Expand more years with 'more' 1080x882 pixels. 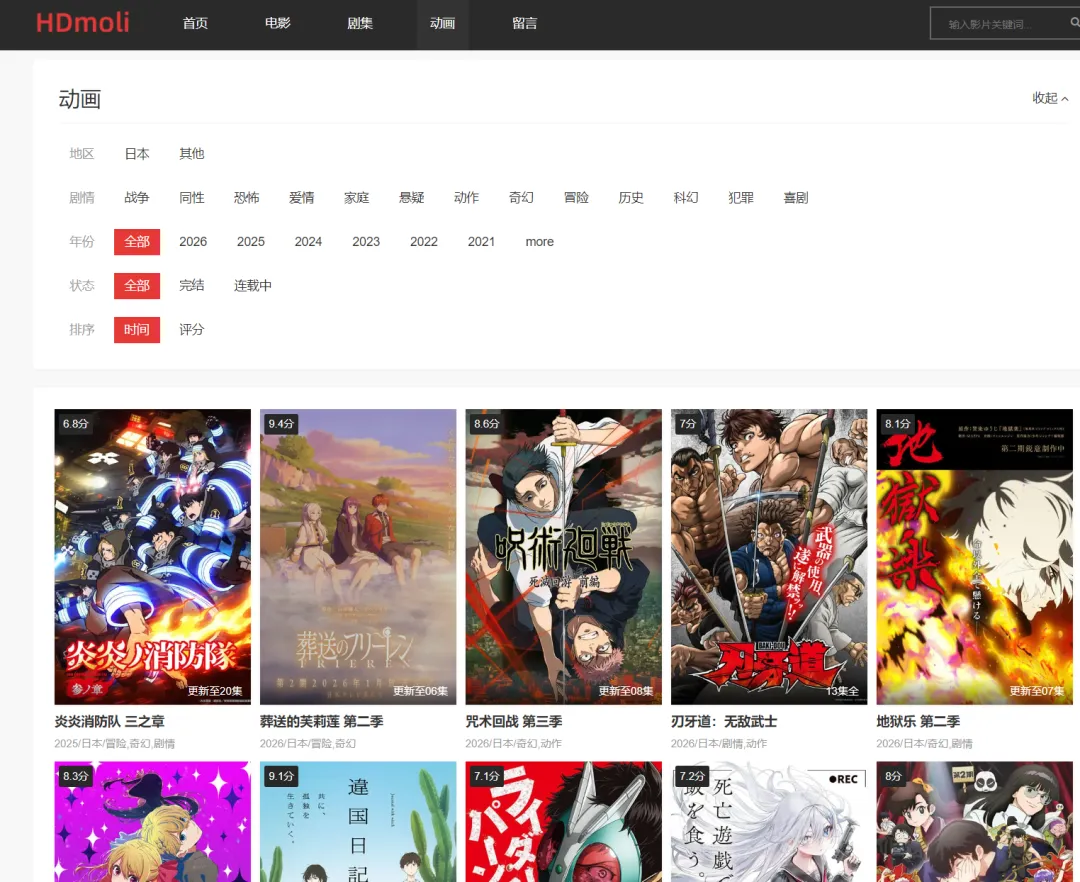tap(539, 242)
